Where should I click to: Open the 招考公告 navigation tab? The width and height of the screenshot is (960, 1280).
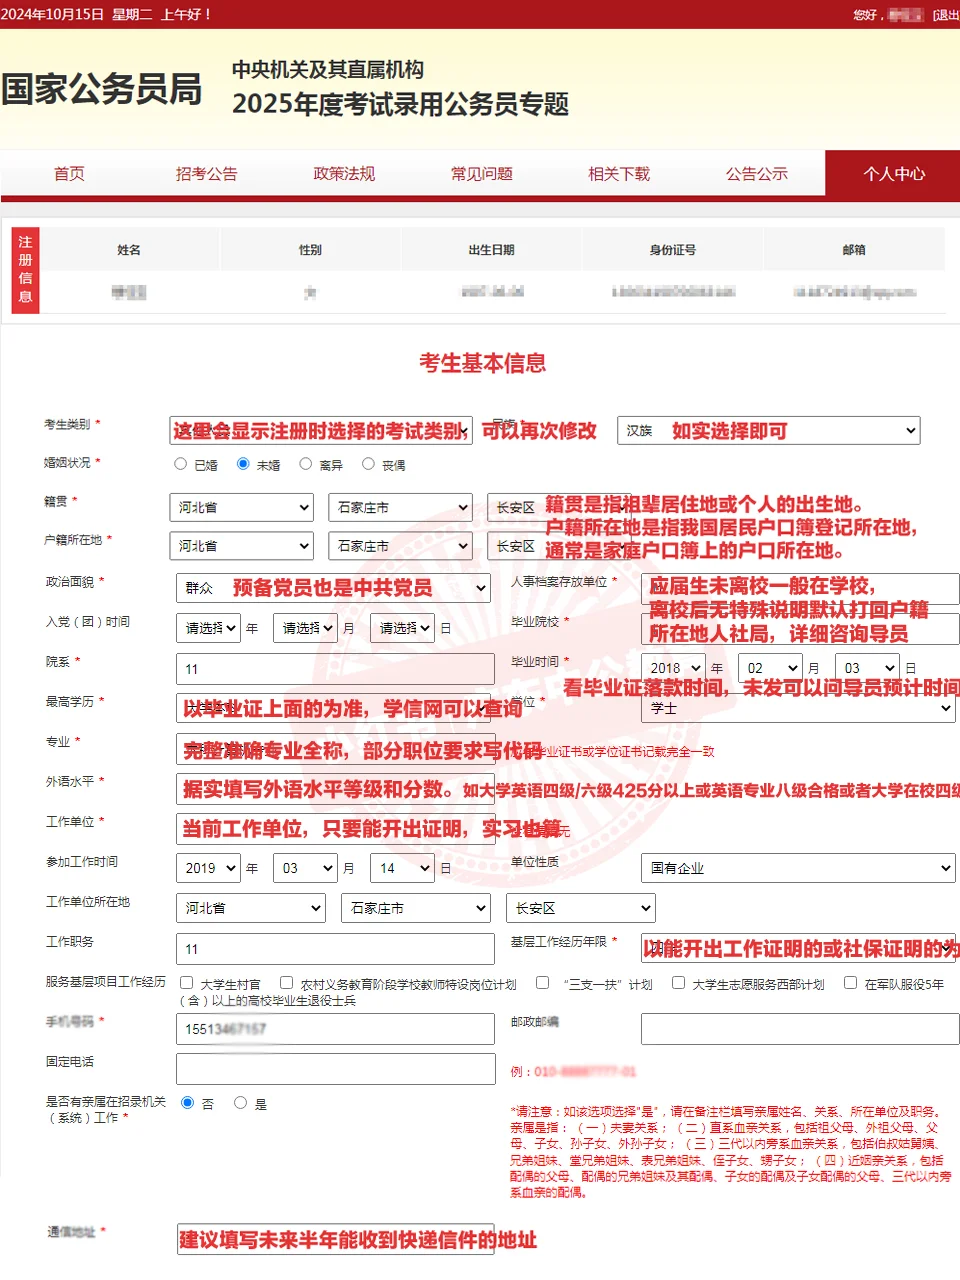[x=206, y=174]
